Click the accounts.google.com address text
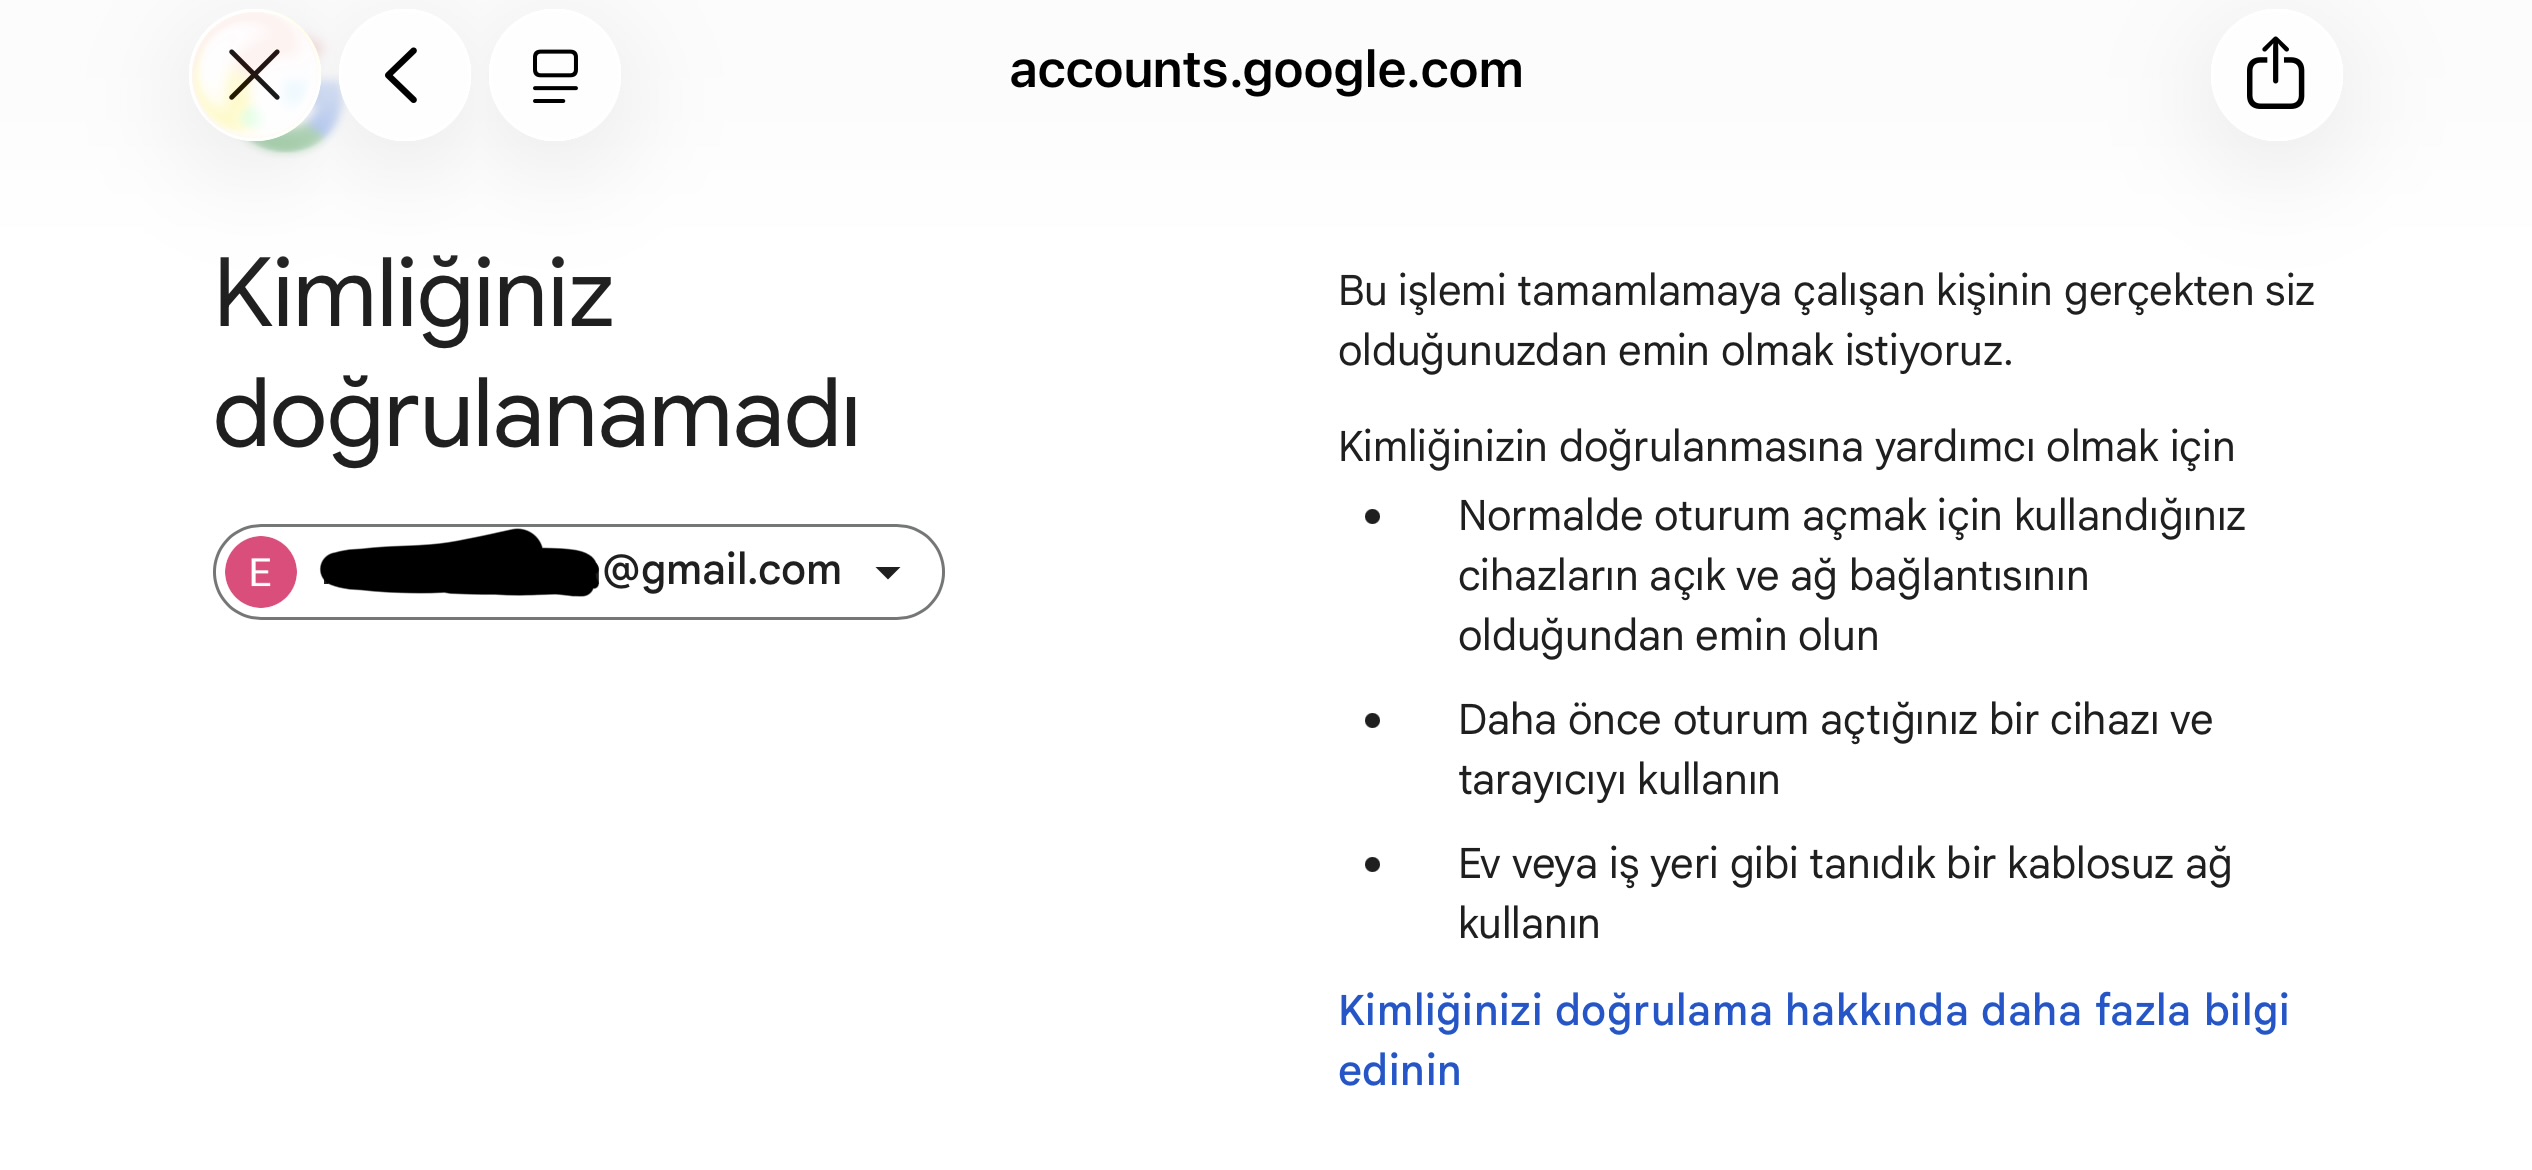Screen dimensions: 2532x1170 click(1266, 70)
